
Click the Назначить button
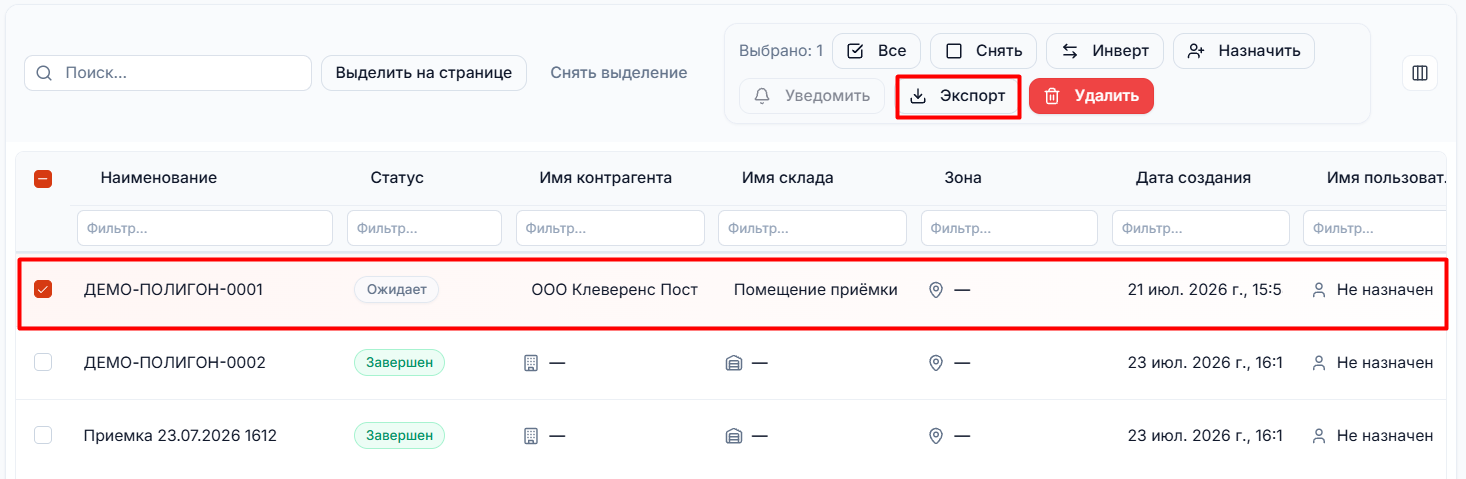[x=1244, y=51]
